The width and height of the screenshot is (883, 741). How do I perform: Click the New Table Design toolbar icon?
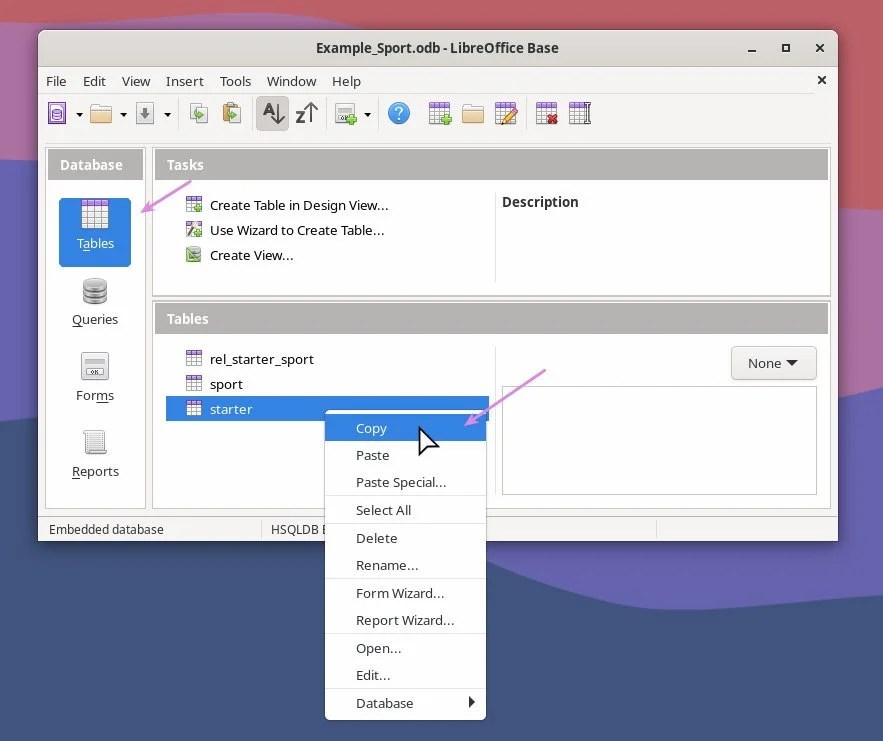[439, 113]
